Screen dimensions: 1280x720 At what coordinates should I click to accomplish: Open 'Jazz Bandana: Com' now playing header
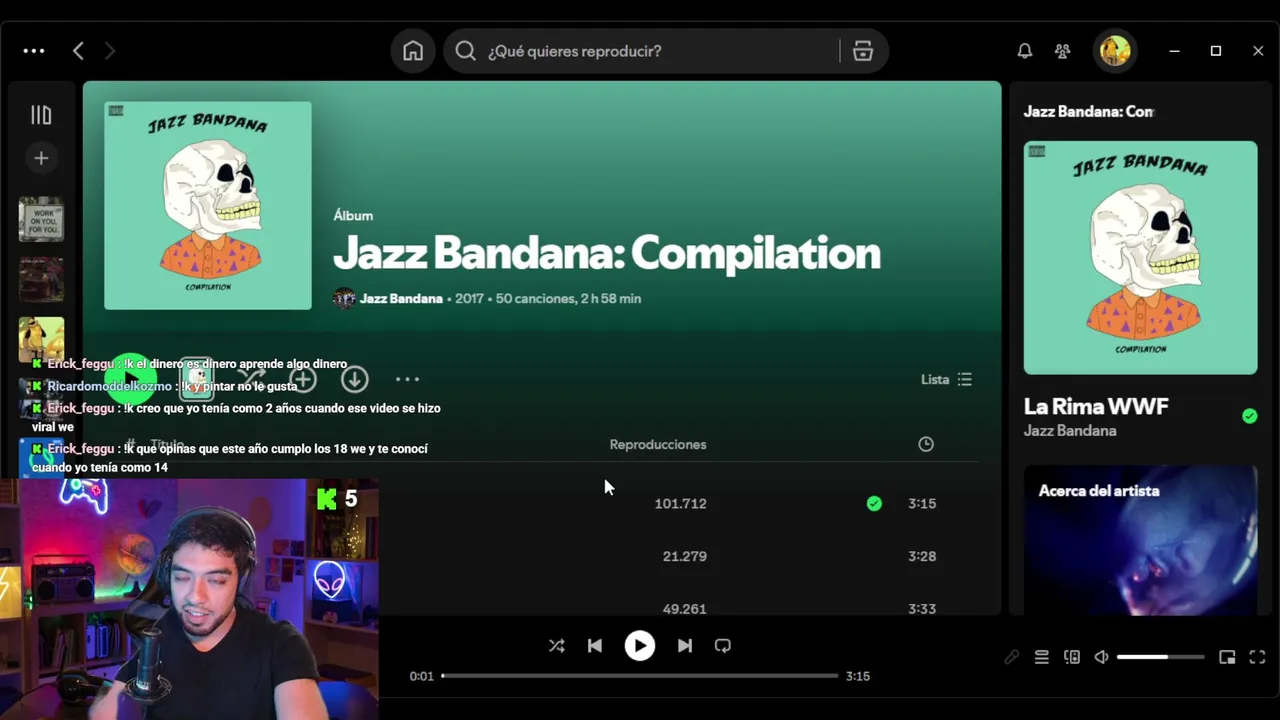click(x=1088, y=112)
